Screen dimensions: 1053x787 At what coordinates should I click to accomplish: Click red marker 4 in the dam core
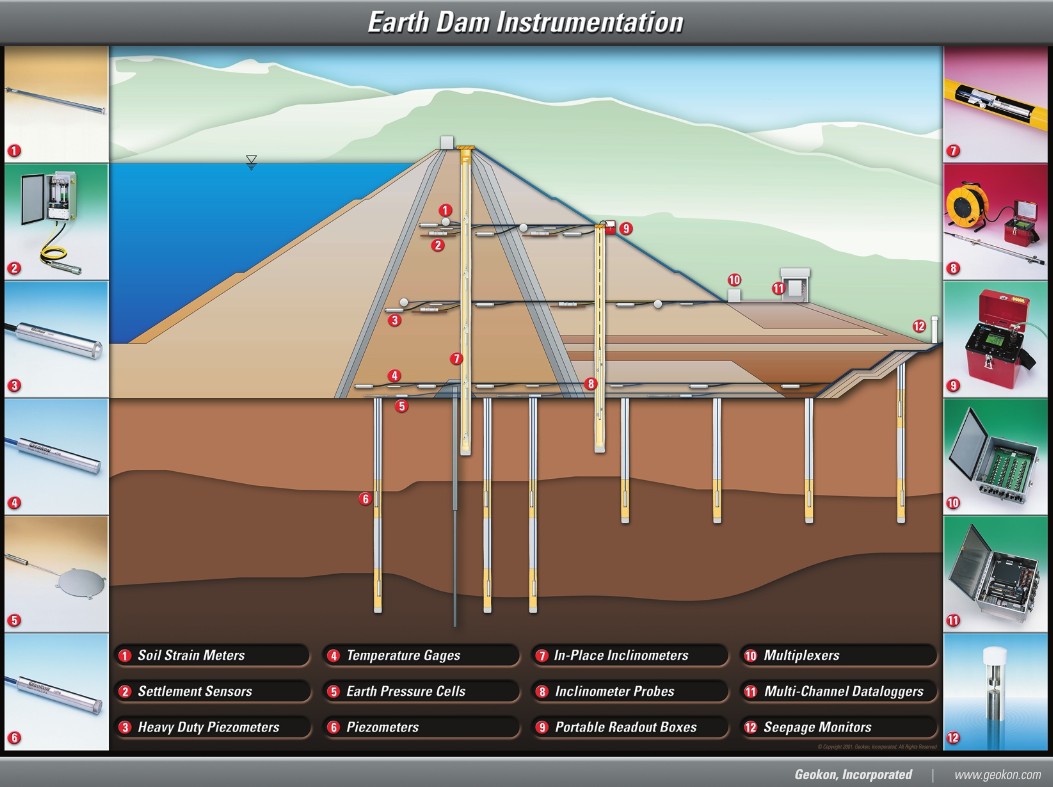pyautogui.click(x=395, y=376)
